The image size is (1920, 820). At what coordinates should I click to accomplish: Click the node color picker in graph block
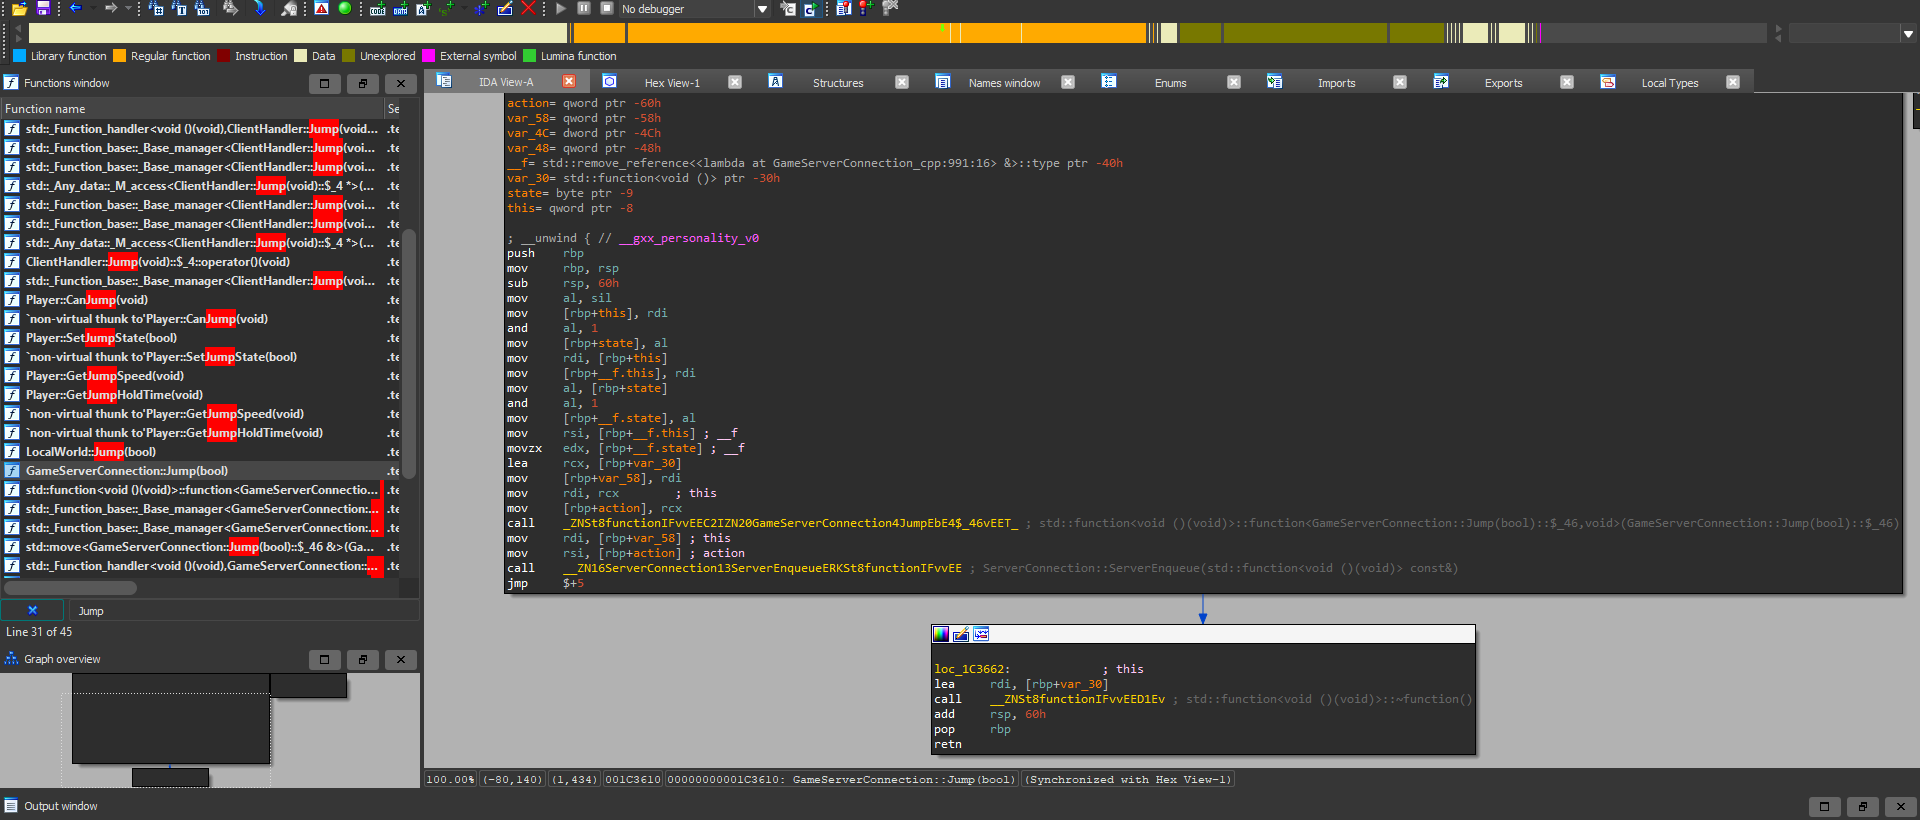coord(941,634)
